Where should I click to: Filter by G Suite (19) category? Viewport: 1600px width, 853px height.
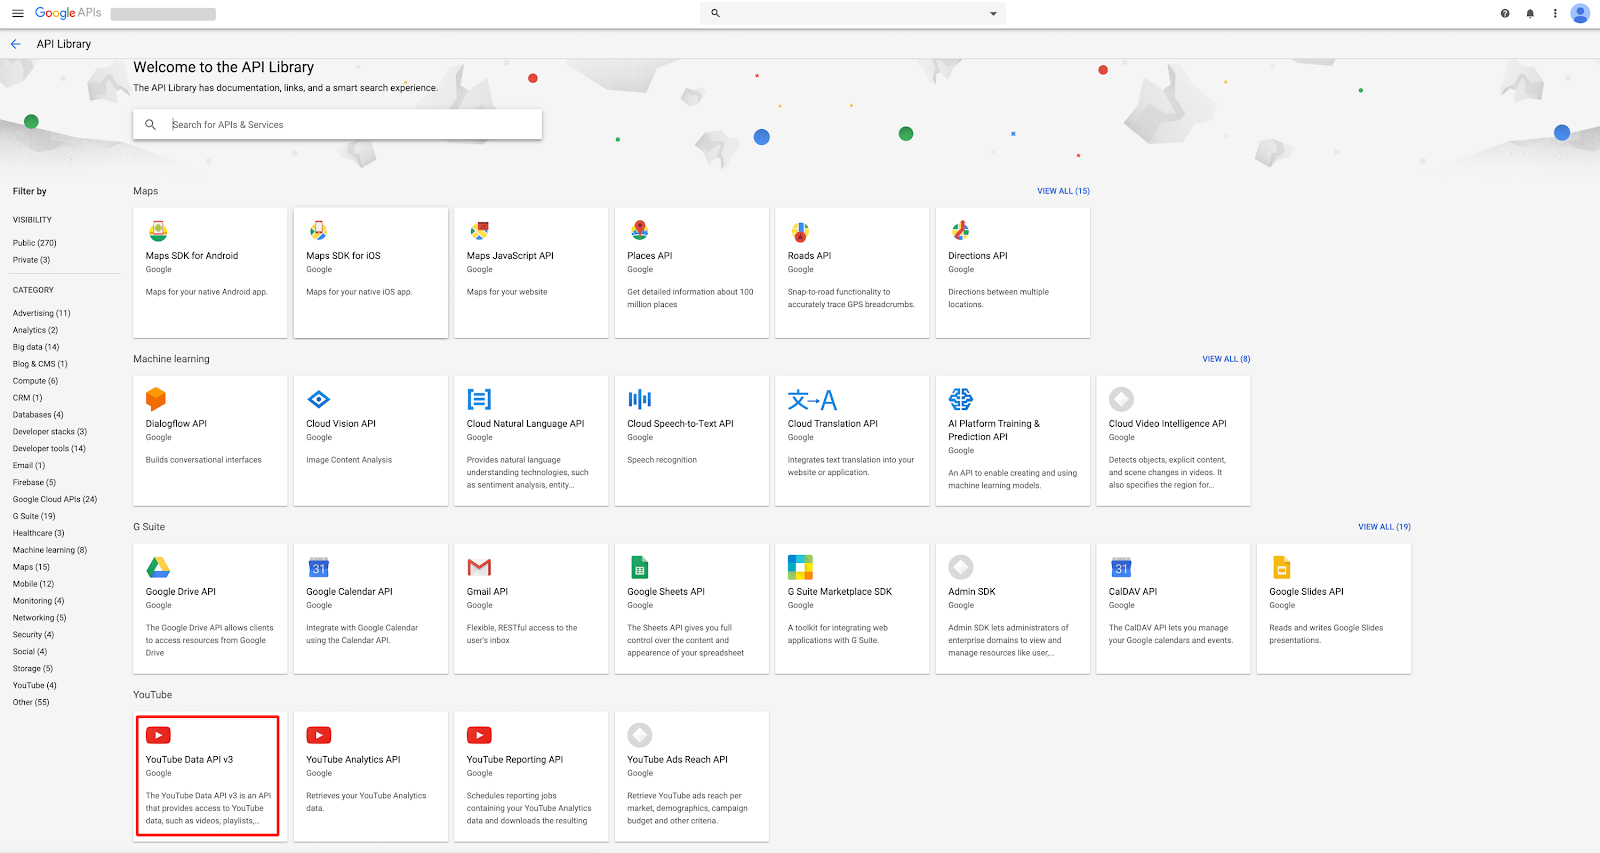tap(34, 516)
